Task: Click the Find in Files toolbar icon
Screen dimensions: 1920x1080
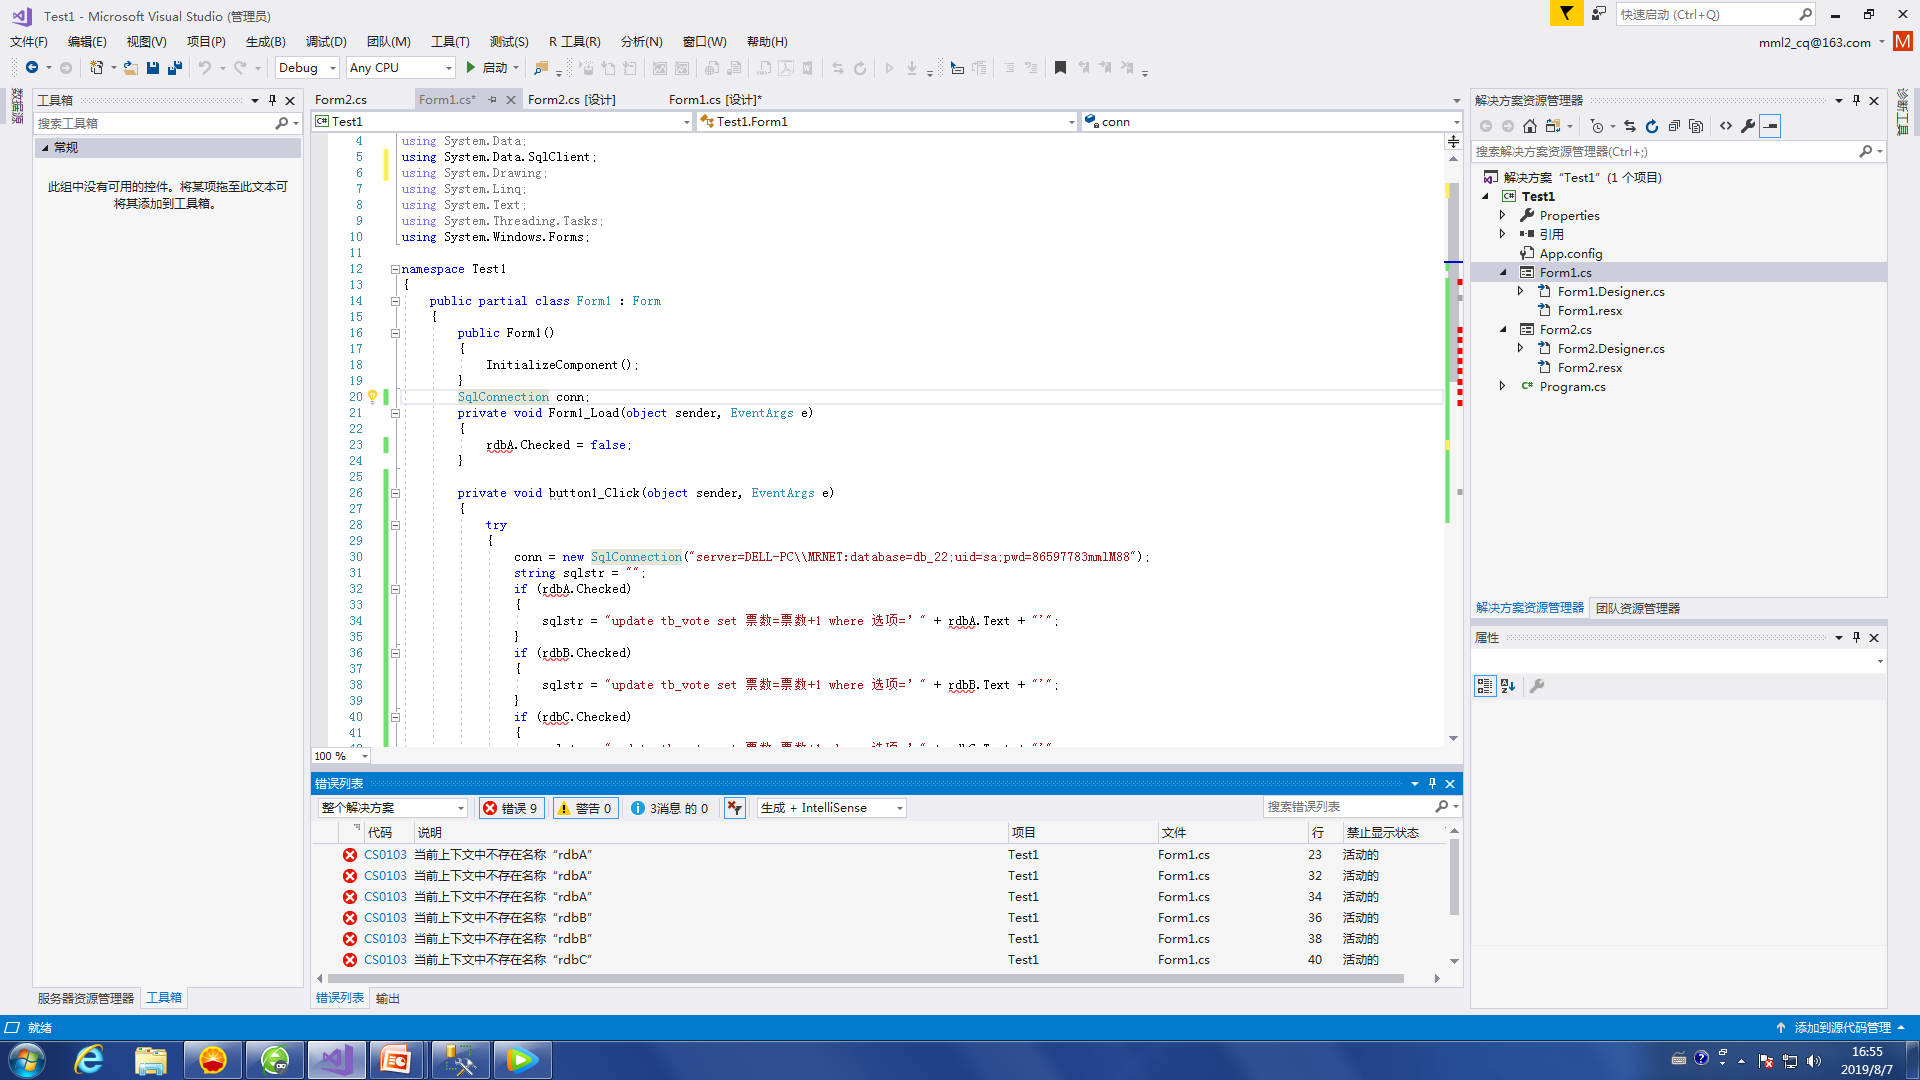Action: pyautogui.click(x=541, y=68)
